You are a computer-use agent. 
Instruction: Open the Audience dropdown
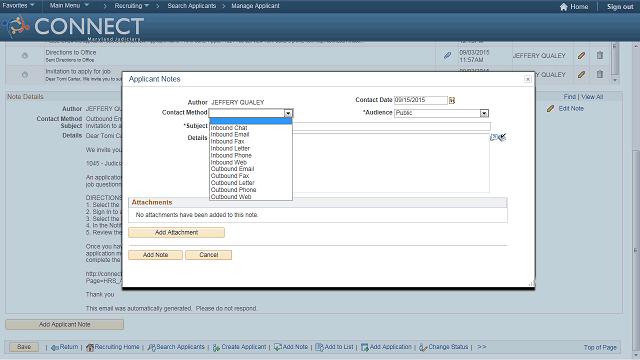(441, 113)
